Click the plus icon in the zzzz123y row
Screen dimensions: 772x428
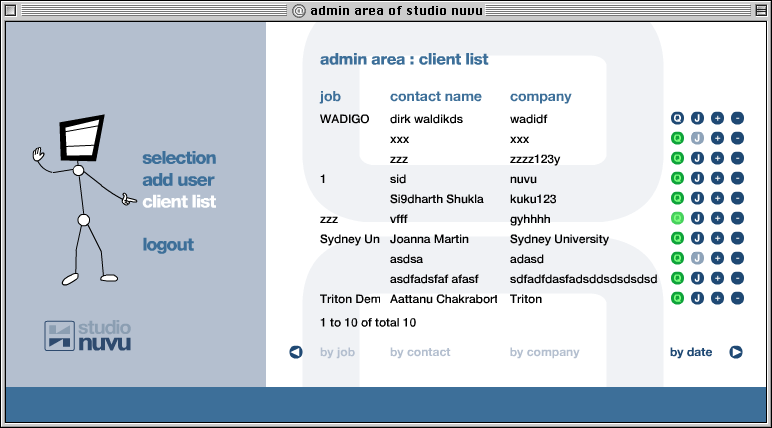(717, 159)
